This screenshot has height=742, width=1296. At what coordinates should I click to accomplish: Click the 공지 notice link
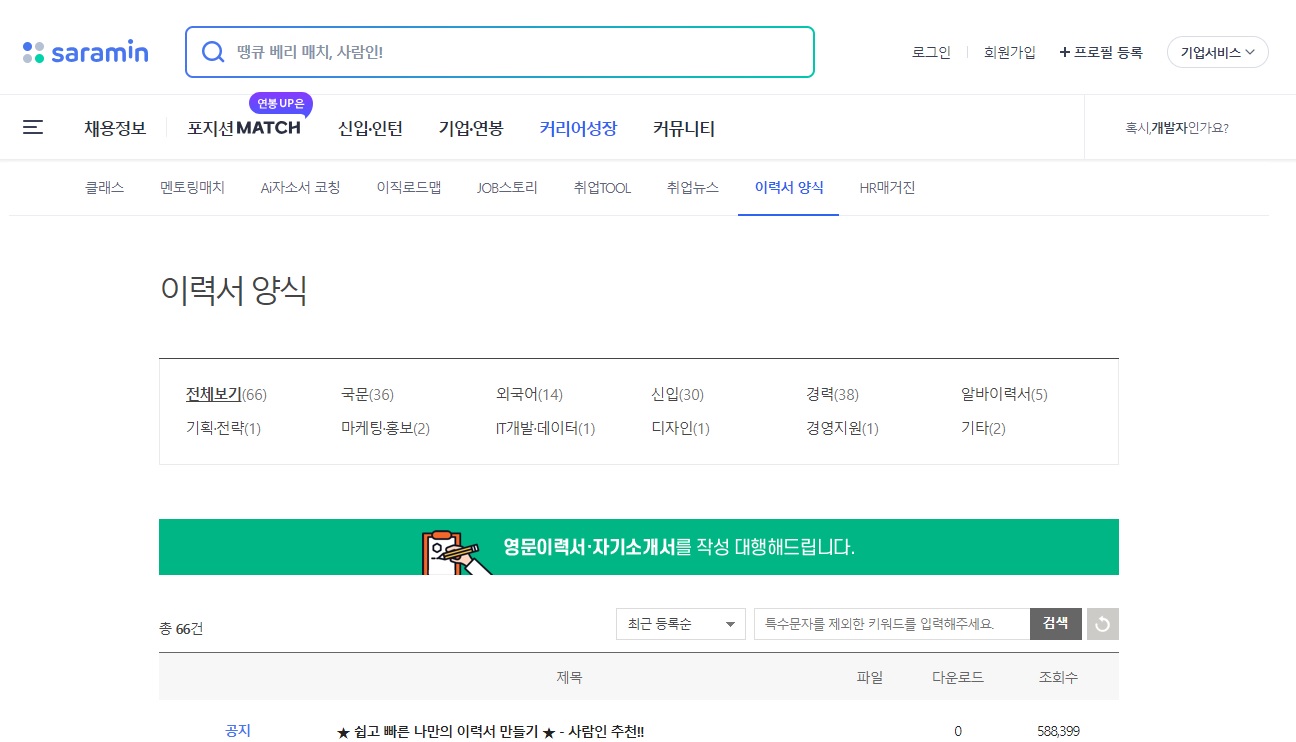(237, 731)
